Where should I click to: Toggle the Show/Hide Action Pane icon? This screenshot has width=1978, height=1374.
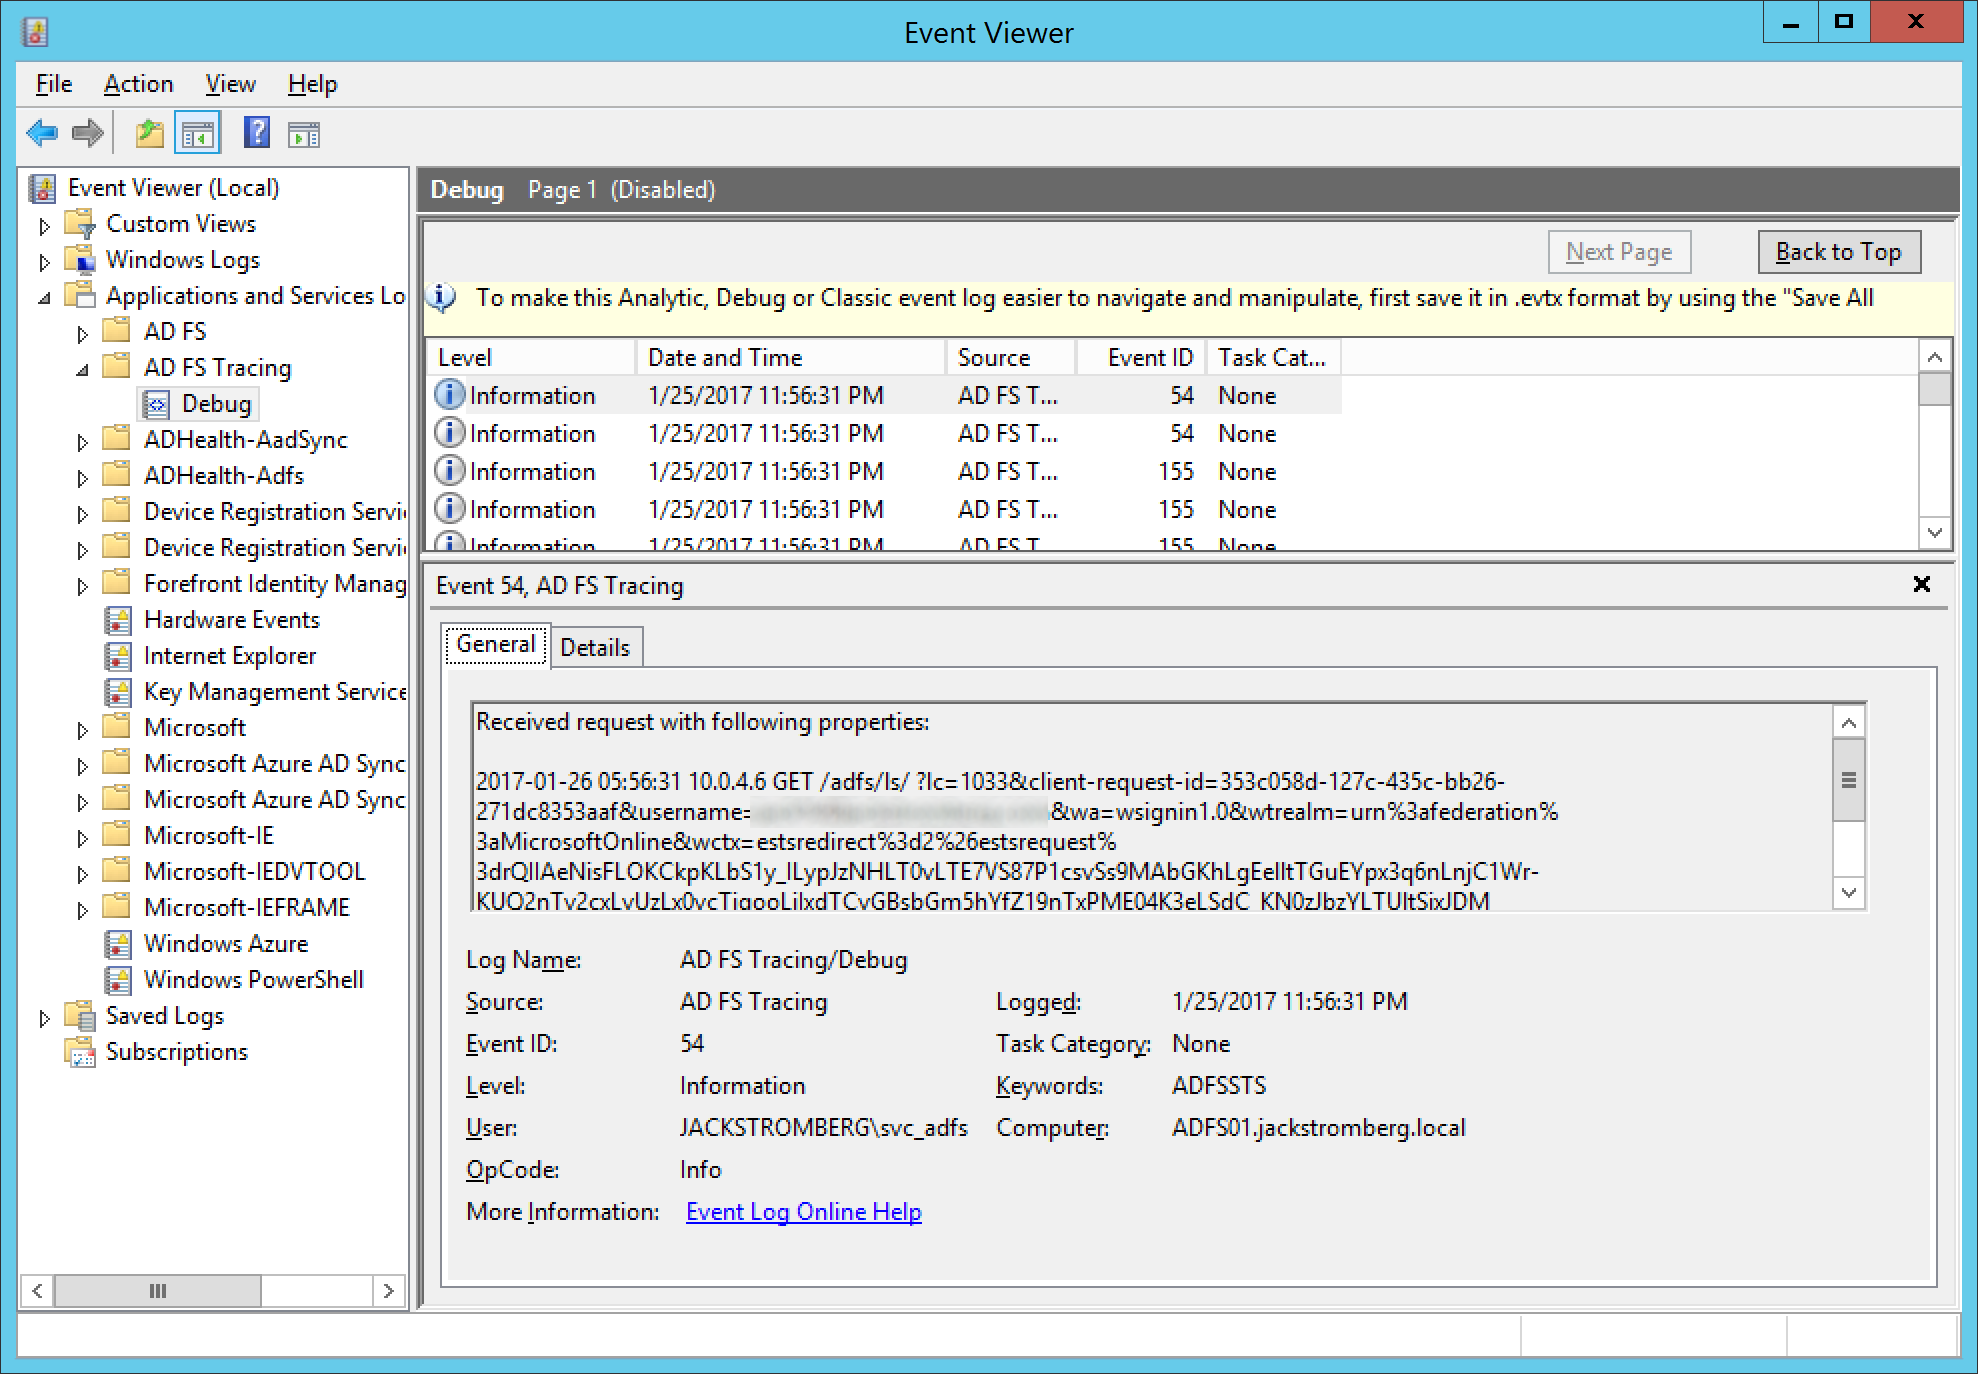(304, 133)
